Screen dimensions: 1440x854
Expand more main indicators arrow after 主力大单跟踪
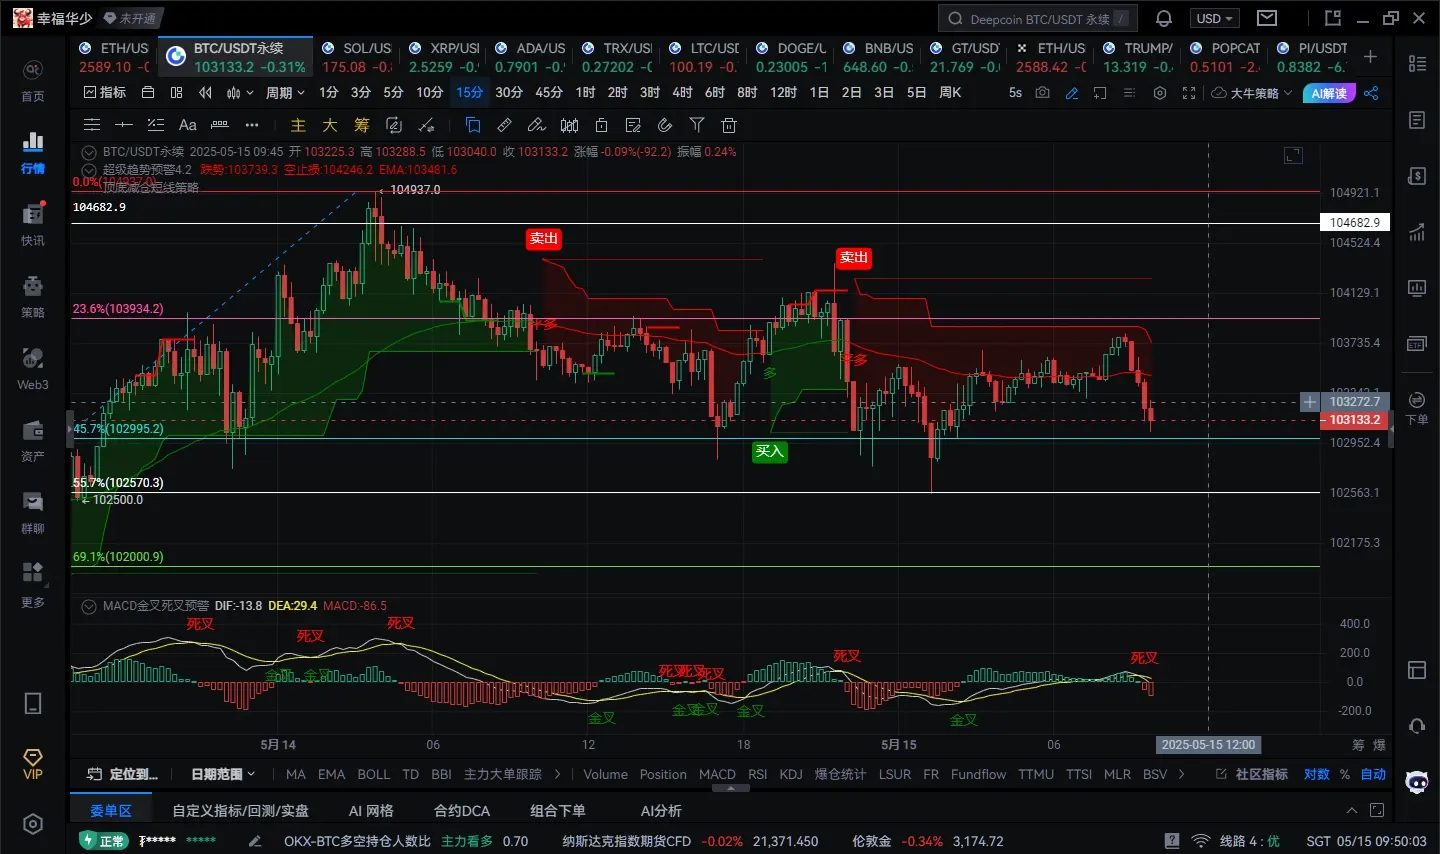coord(557,774)
